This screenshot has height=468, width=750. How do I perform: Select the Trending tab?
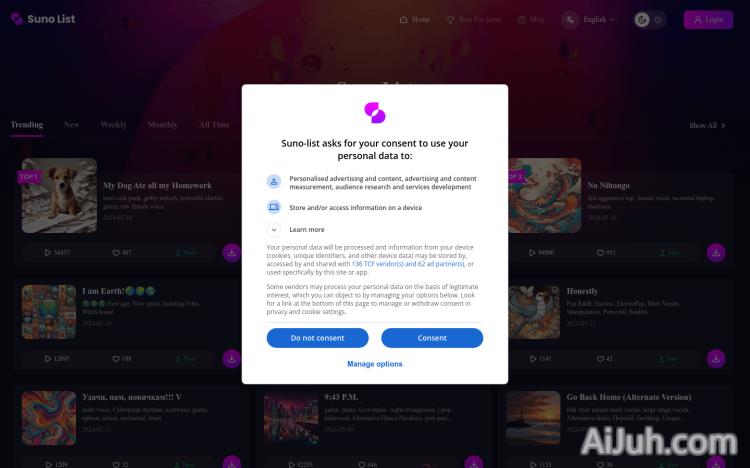click(x=27, y=124)
